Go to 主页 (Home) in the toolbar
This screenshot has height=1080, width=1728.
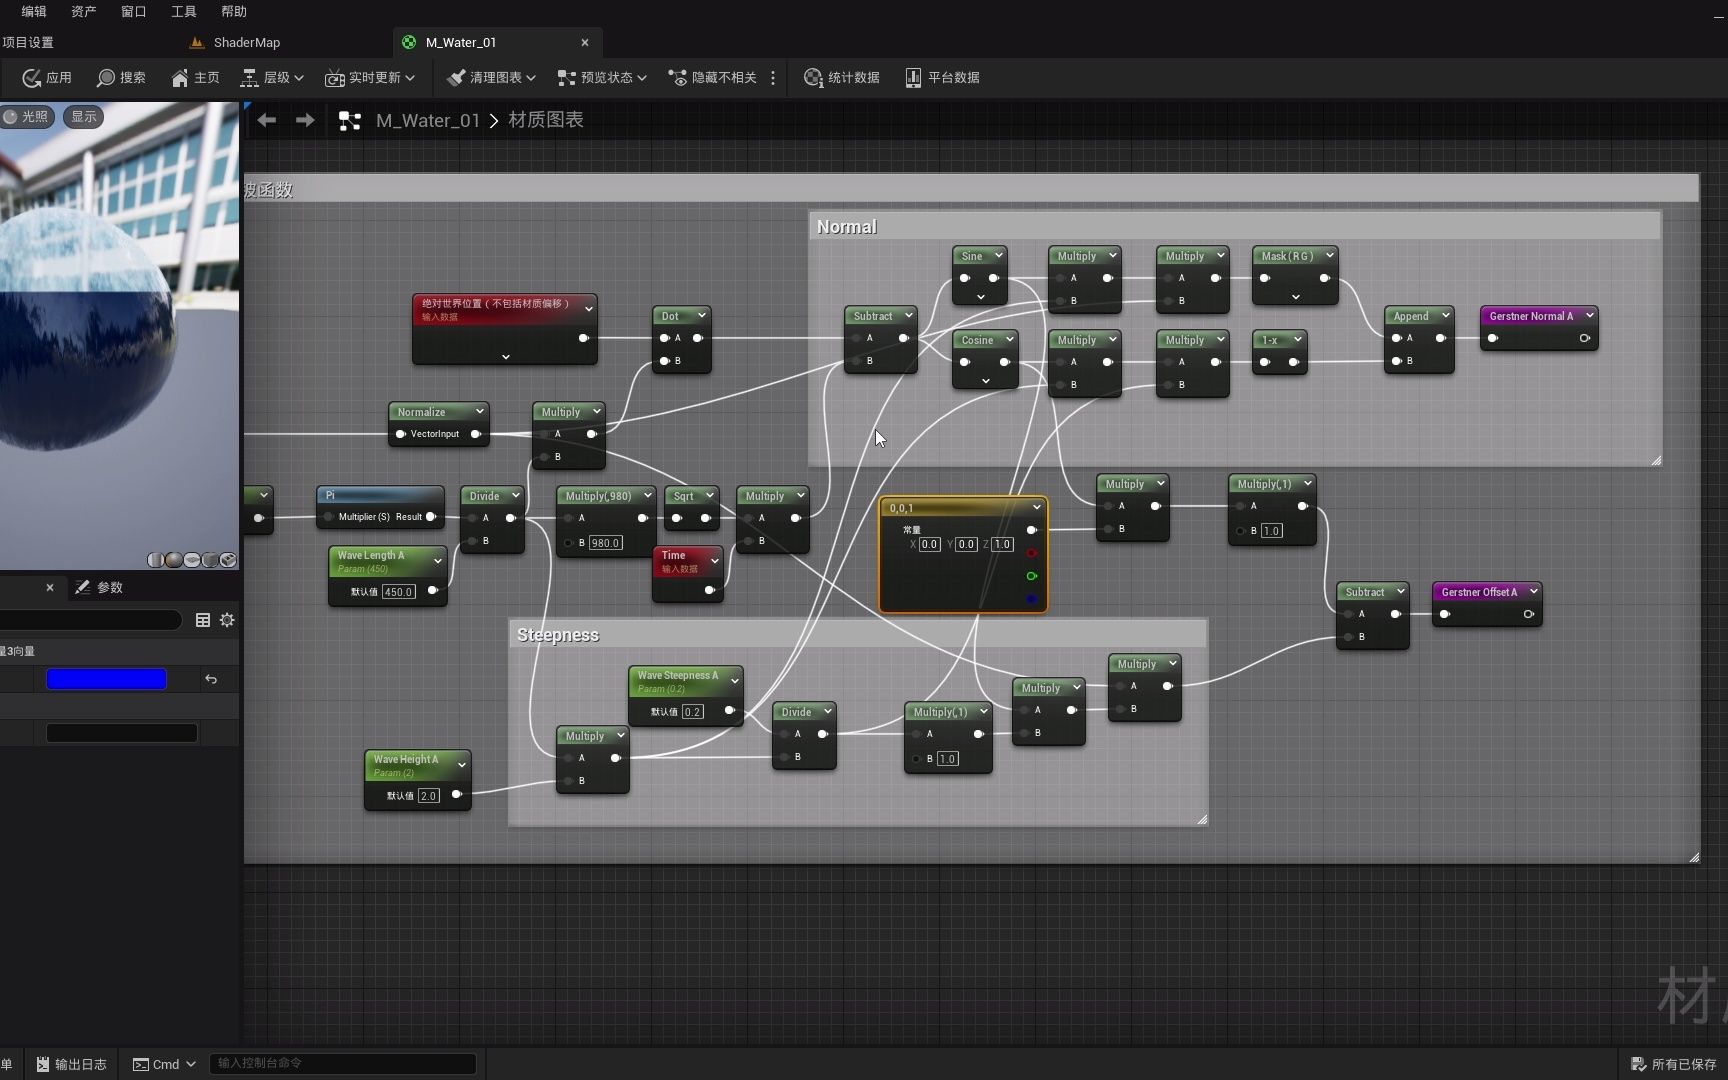click(x=195, y=77)
